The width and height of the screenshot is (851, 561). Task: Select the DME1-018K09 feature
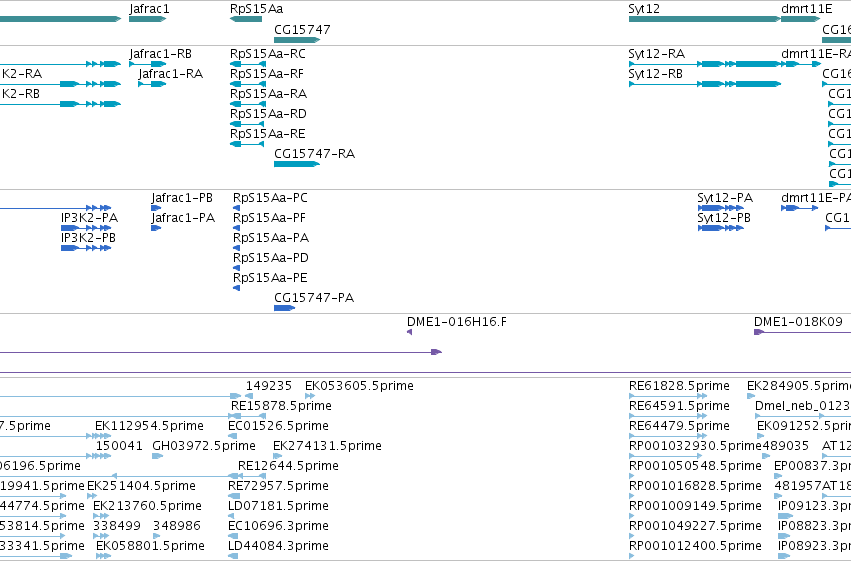(802, 332)
